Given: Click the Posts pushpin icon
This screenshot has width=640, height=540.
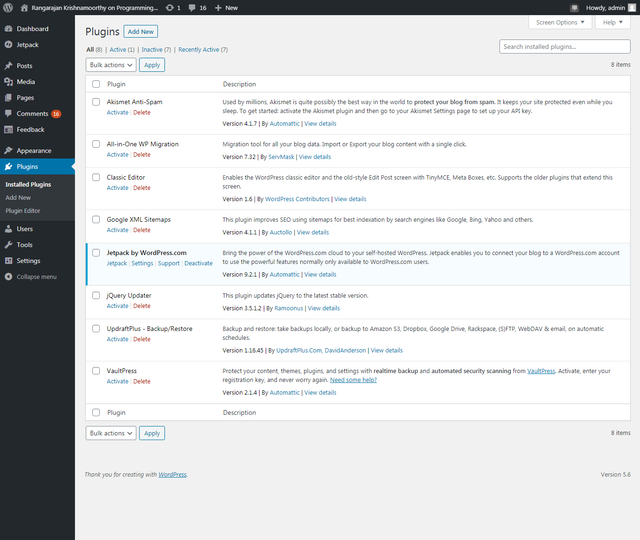Looking at the screenshot, I should pyautogui.click(x=8, y=66).
